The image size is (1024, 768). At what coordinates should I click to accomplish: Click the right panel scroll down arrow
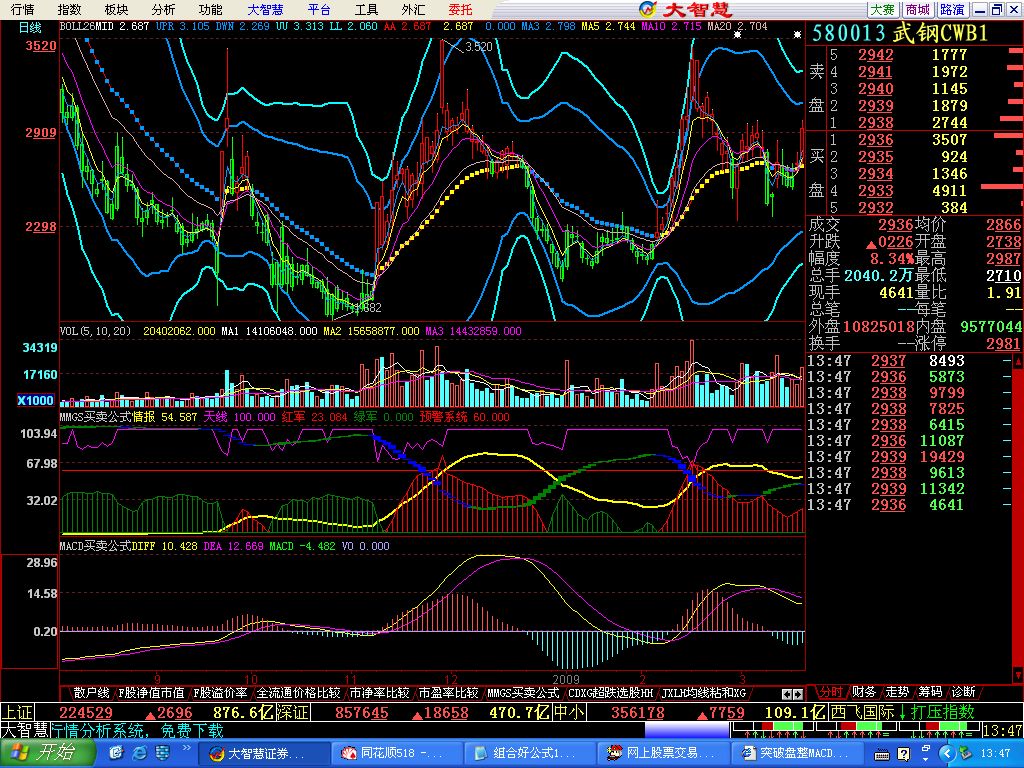[1017, 674]
